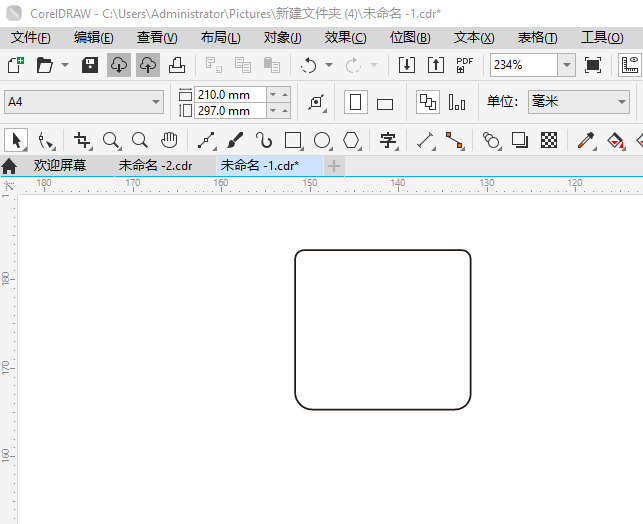Expand the Open recent files arrow
Image resolution: width=643 pixels, height=524 pixels.
(65, 65)
